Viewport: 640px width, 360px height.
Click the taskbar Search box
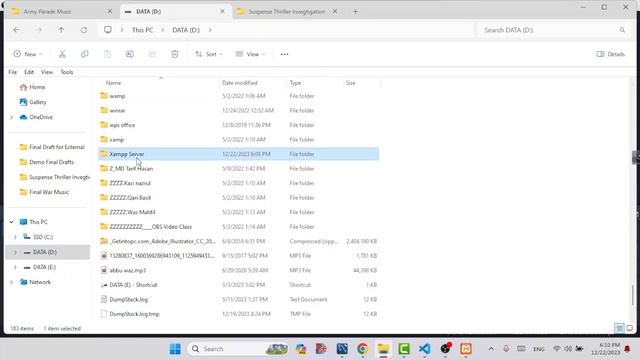pos(238,349)
